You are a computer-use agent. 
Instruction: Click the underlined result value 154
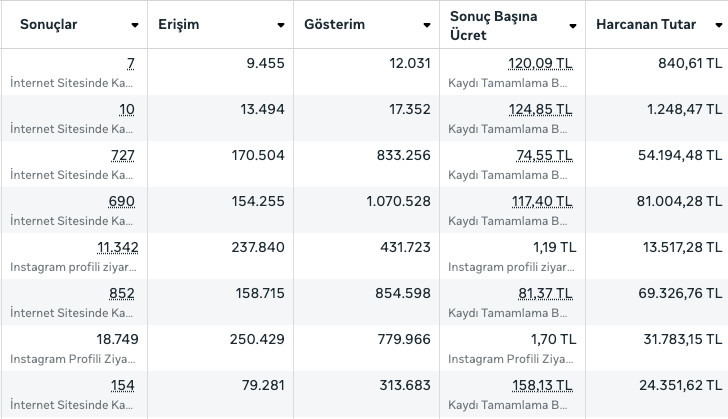pos(123,385)
